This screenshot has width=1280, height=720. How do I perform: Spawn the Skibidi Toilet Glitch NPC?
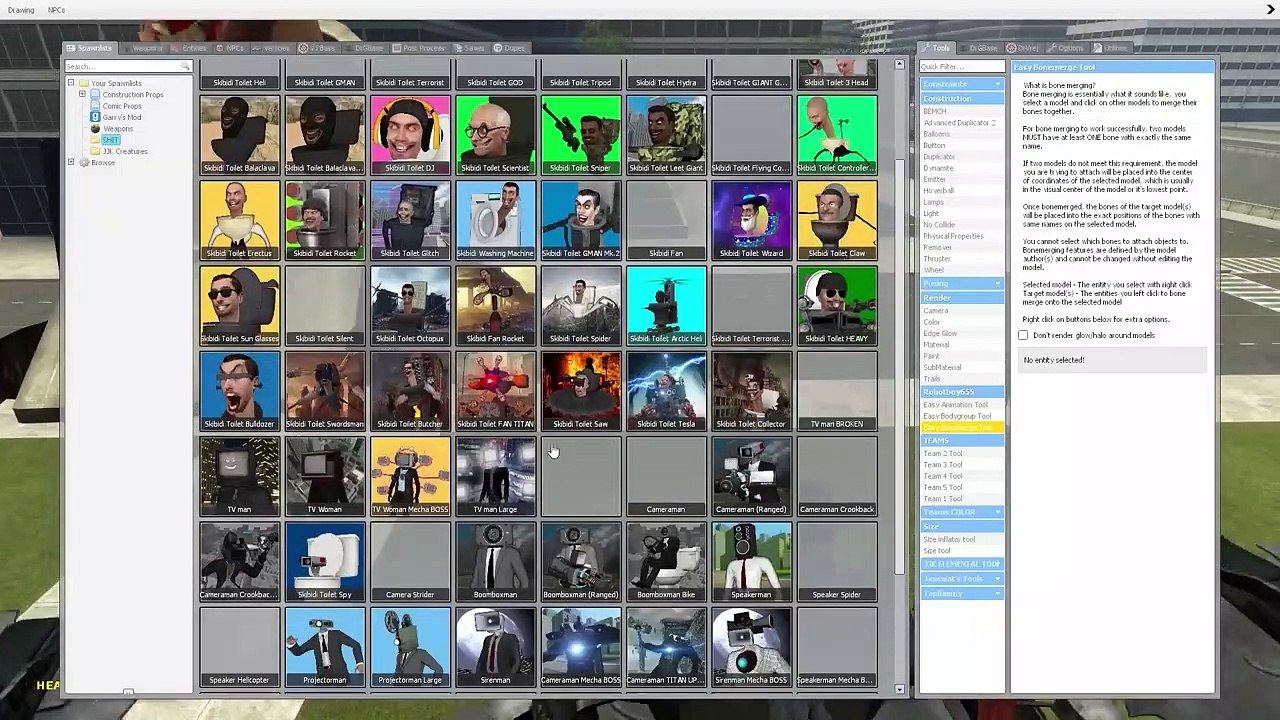point(410,220)
